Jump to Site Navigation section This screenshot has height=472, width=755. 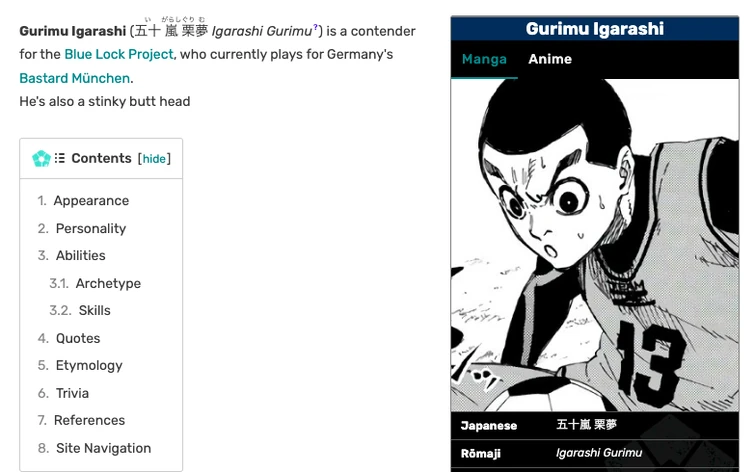point(104,448)
